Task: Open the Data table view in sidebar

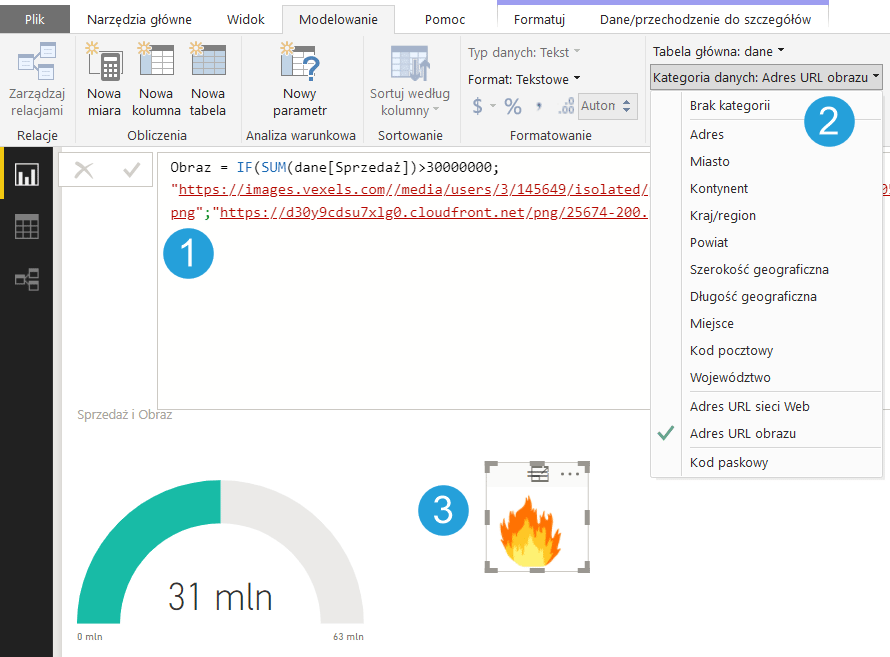Action: coord(26,227)
